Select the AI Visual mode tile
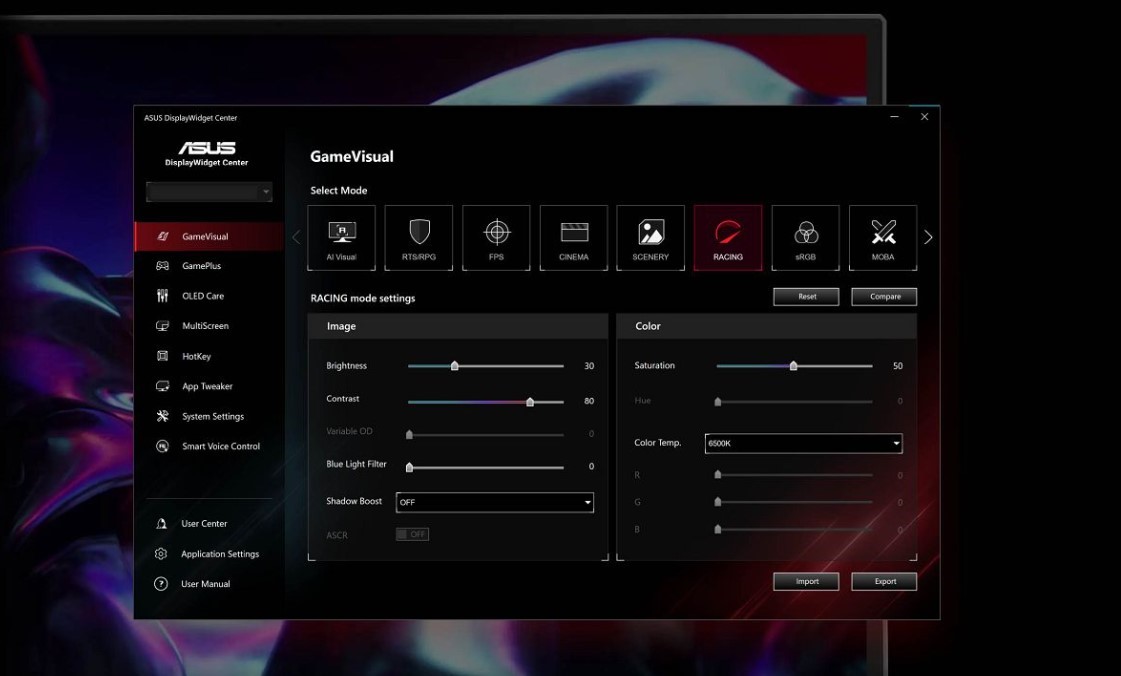 tap(341, 238)
